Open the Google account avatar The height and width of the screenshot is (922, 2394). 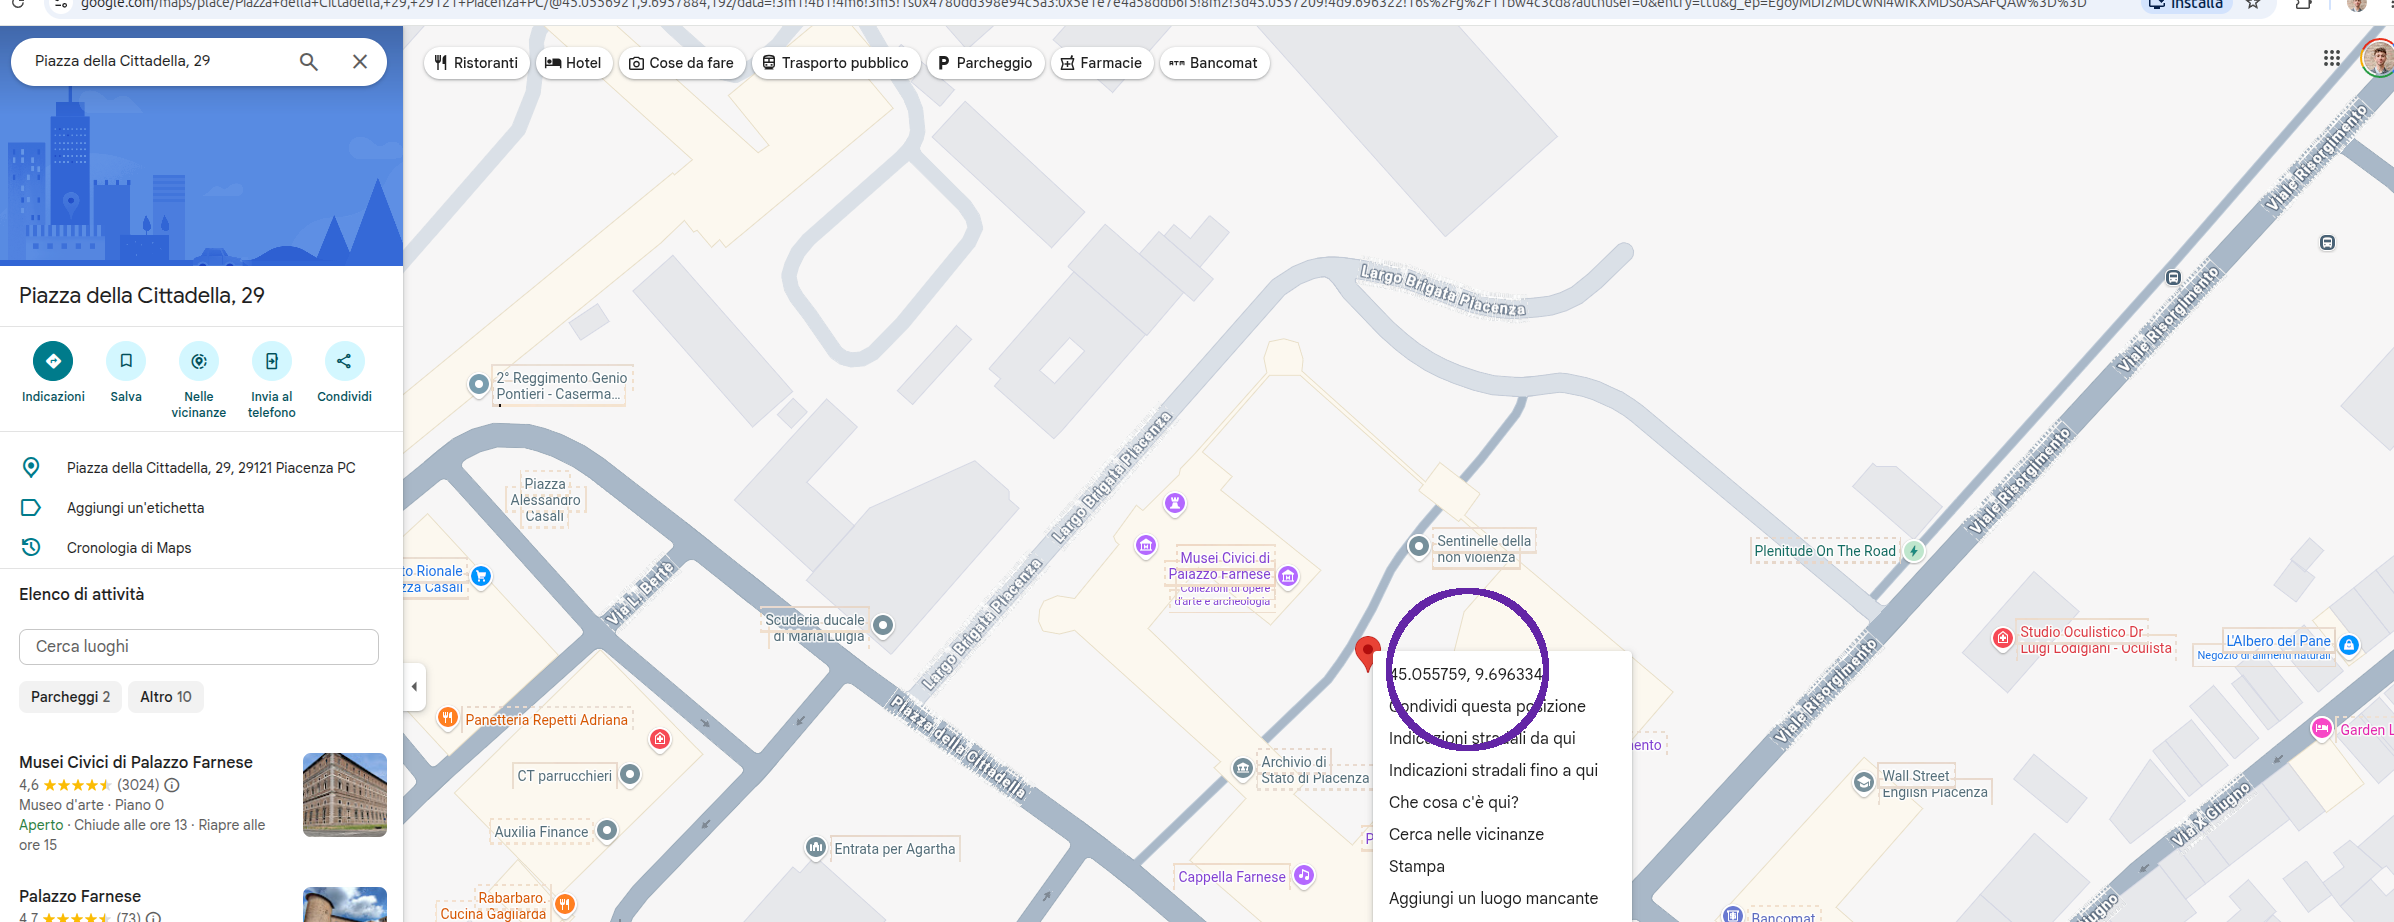point(2378,59)
